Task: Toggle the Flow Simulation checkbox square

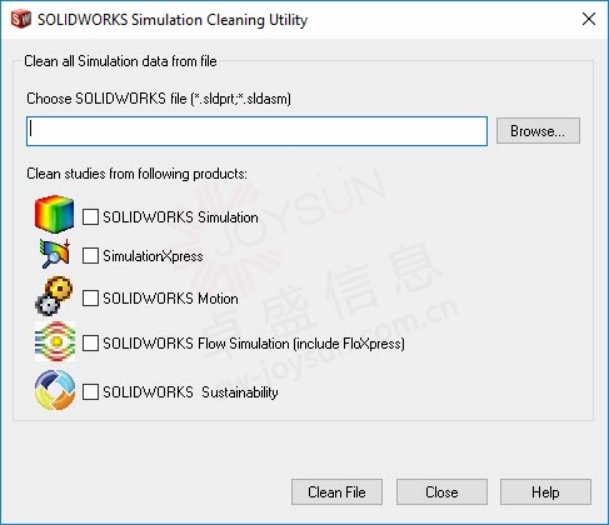Action: click(90, 343)
